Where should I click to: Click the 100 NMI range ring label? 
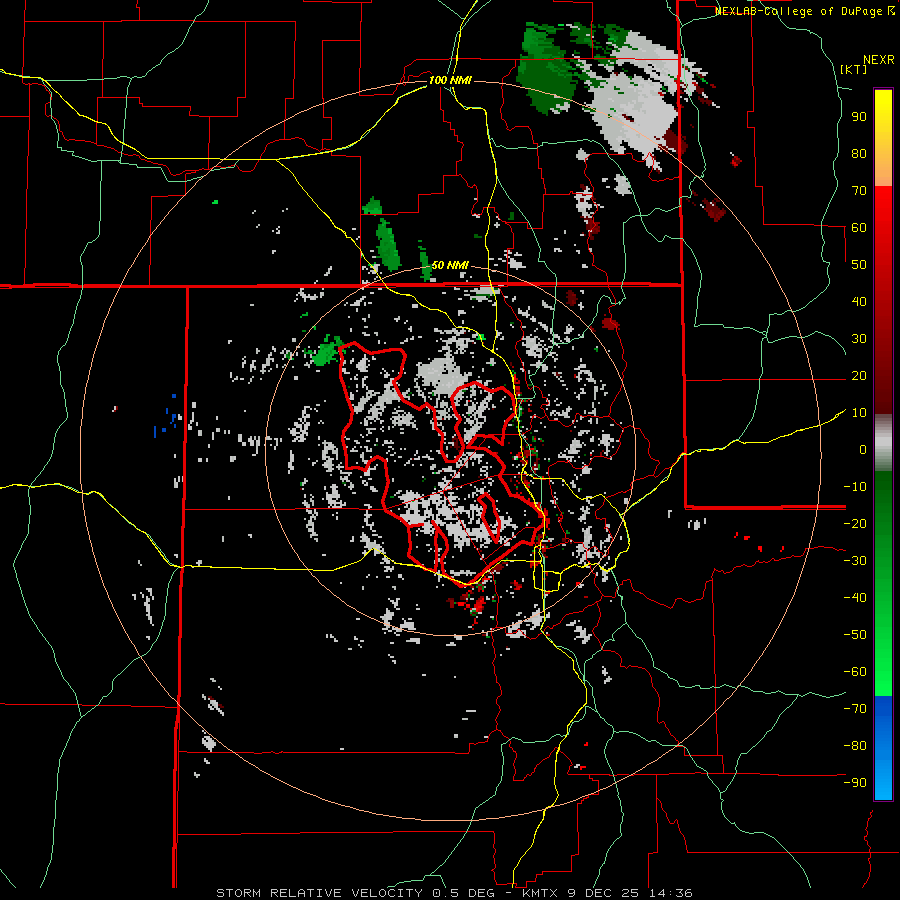pyautogui.click(x=450, y=80)
